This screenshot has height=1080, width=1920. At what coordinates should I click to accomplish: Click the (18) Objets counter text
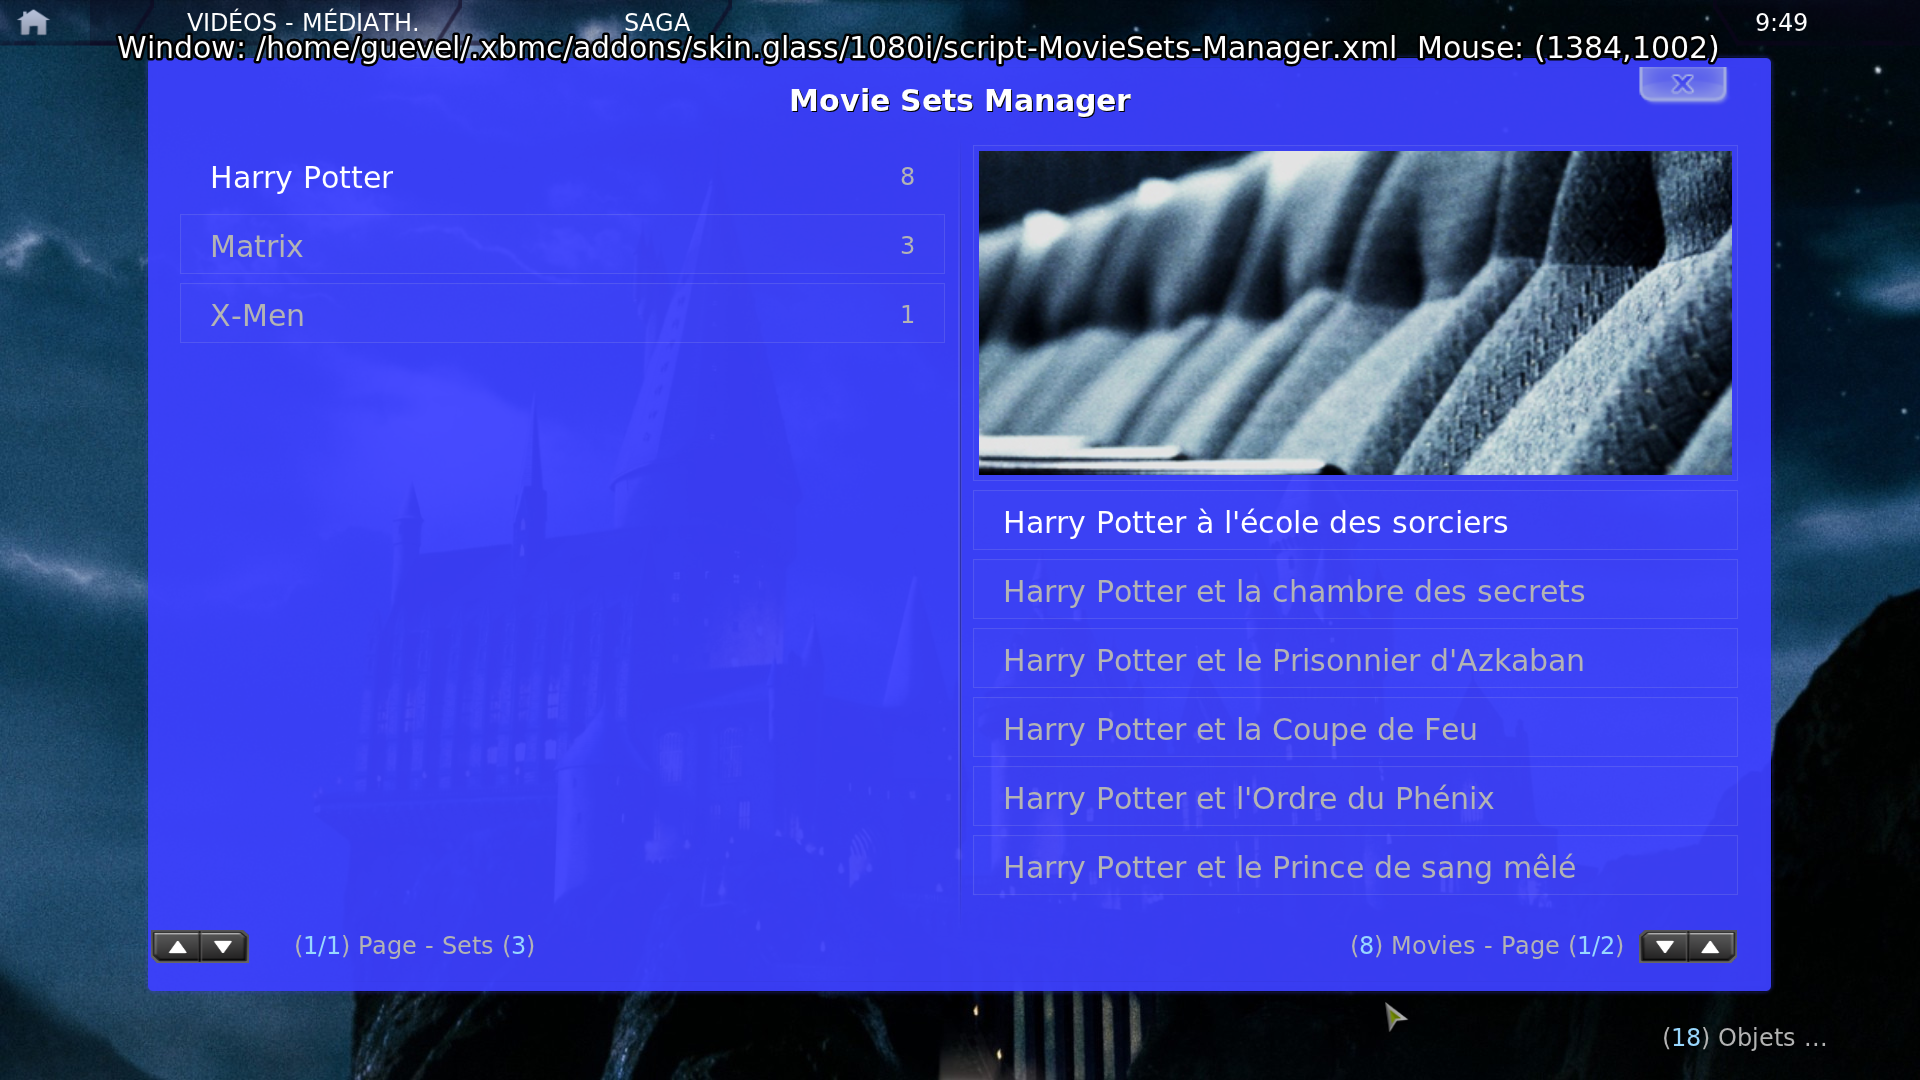coord(1744,1038)
